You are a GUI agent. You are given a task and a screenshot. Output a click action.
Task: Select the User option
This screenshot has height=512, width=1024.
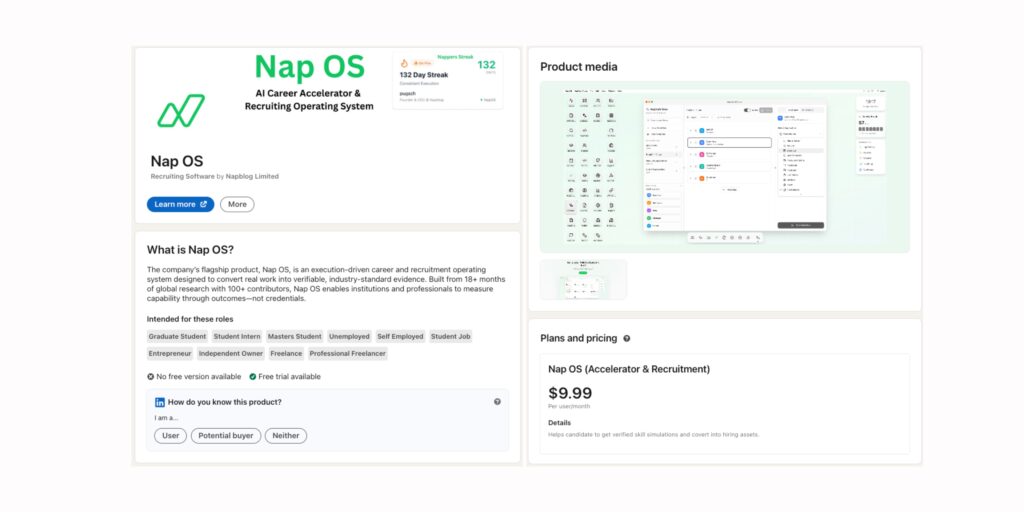tap(170, 436)
